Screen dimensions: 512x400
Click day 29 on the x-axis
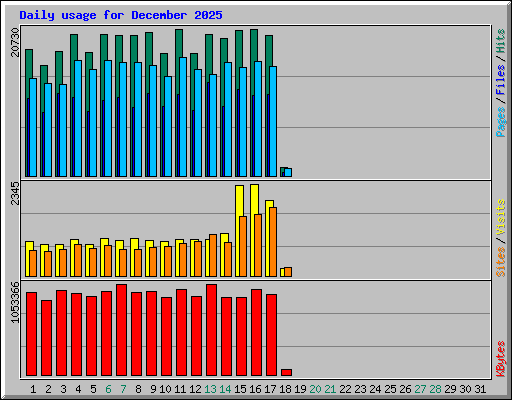click(x=450, y=389)
